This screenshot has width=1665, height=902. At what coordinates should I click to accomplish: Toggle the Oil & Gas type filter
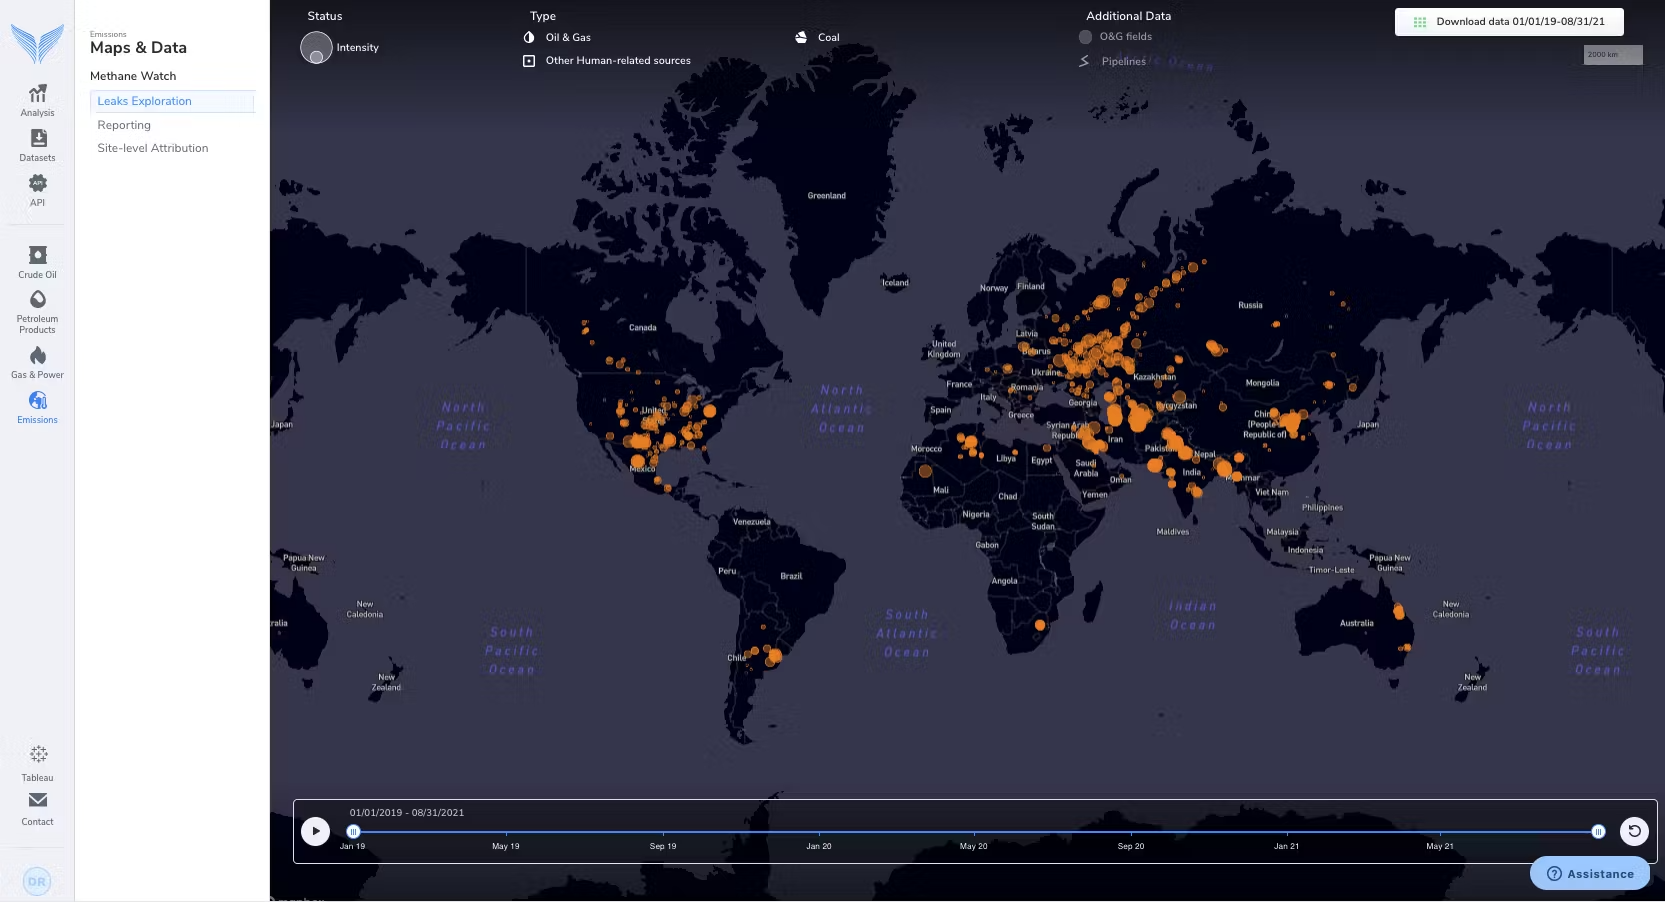[x=558, y=37]
